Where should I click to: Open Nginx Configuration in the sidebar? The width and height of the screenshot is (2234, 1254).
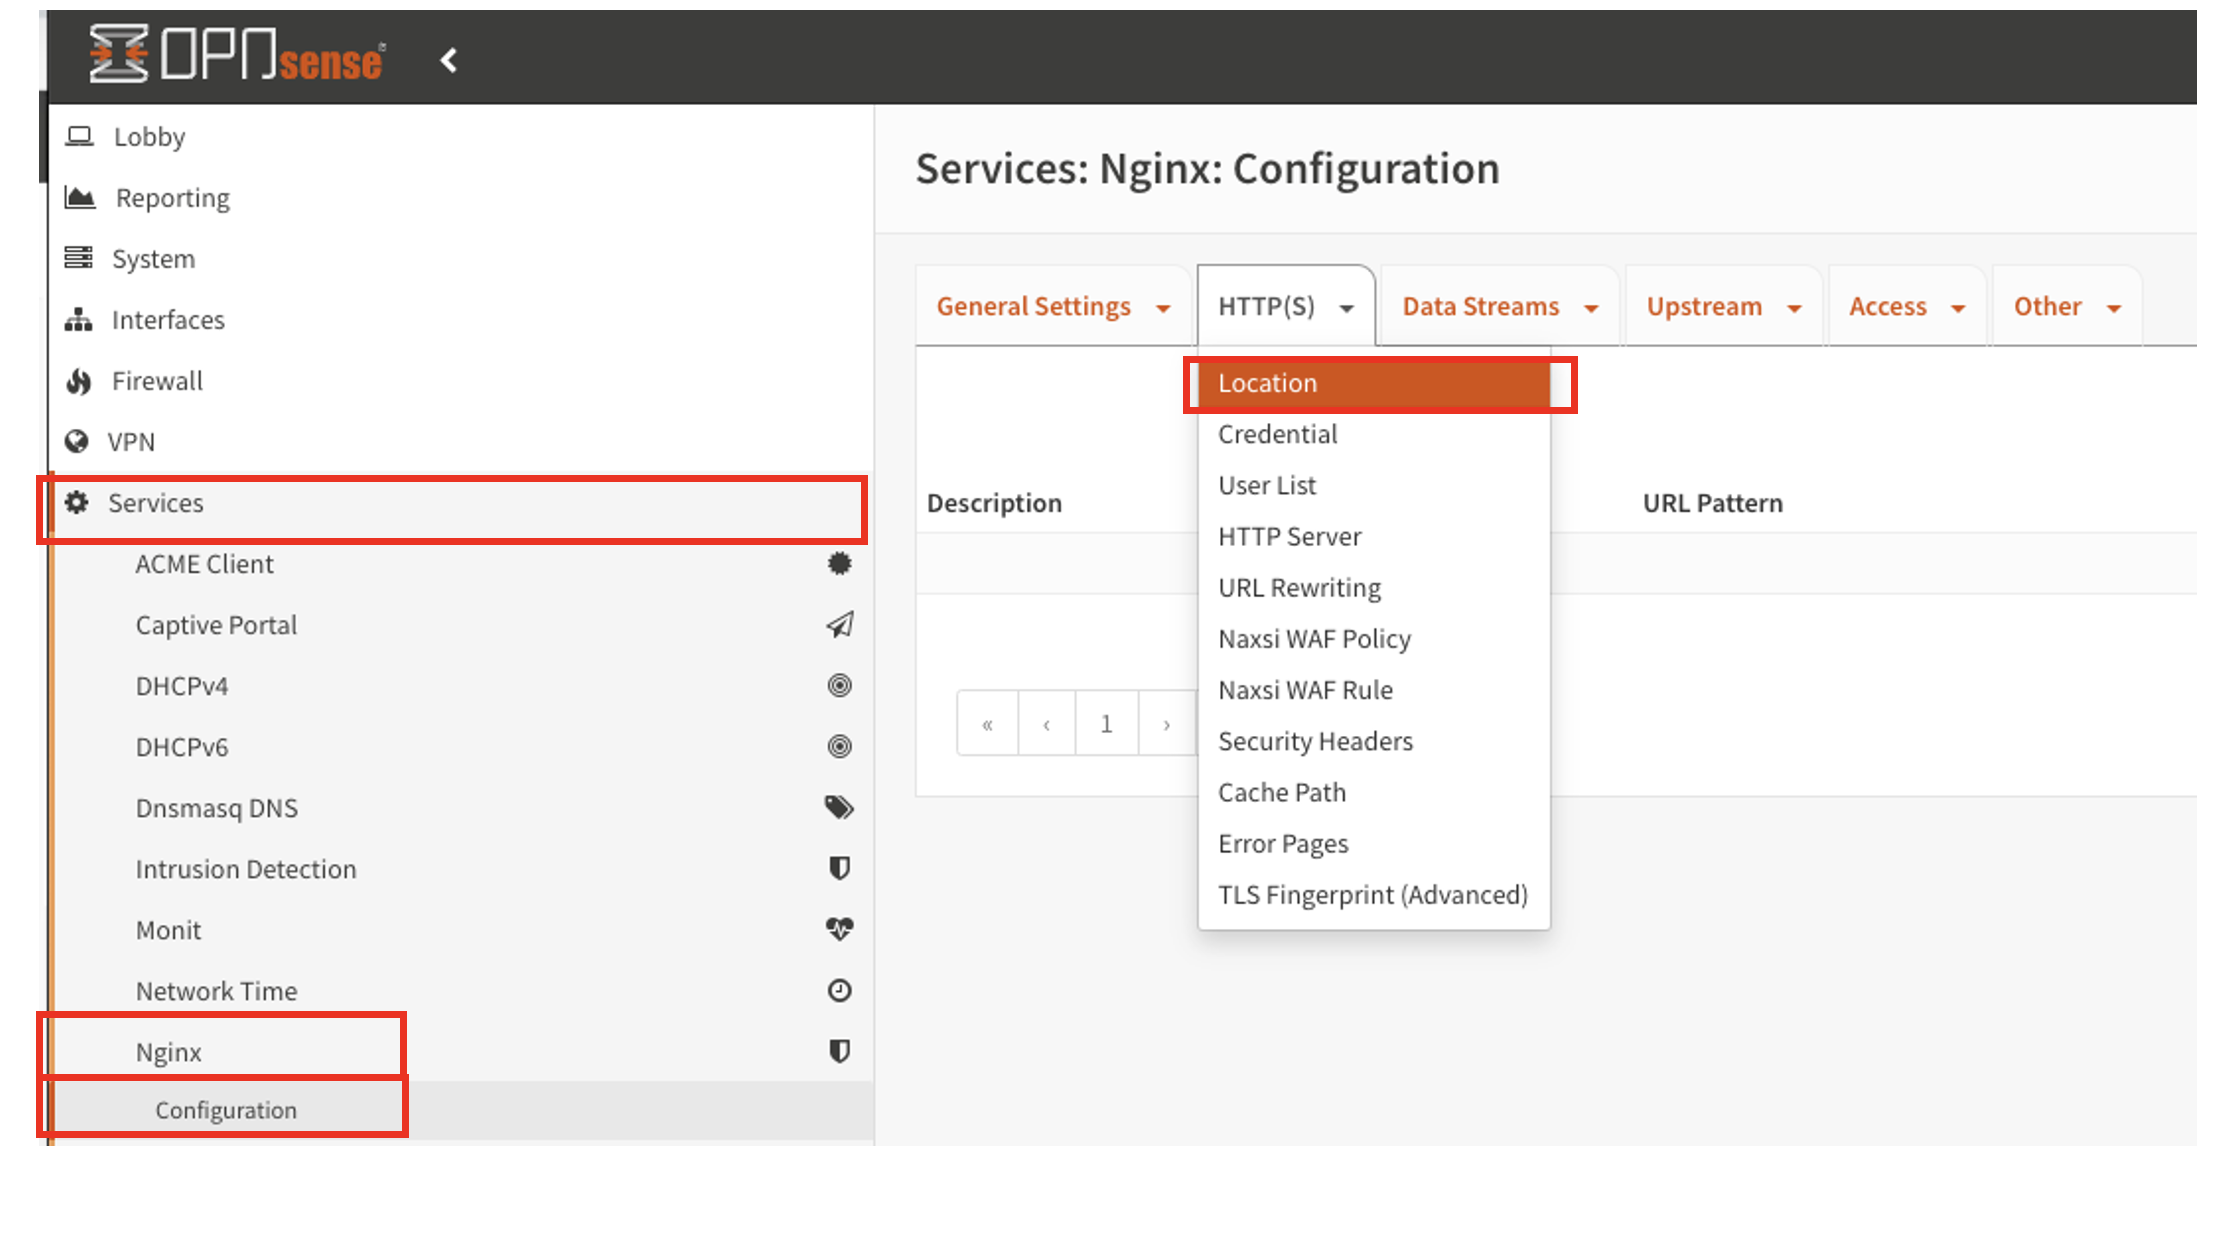click(x=226, y=1110)
